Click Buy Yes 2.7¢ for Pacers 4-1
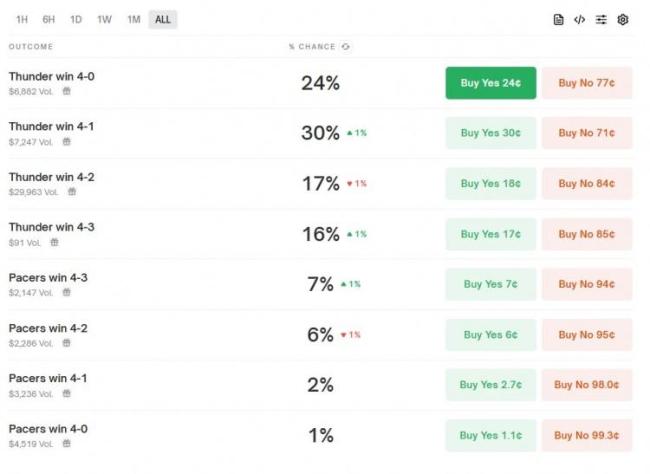Viewport: 650px width, 474px height. (x=490, y=385)
